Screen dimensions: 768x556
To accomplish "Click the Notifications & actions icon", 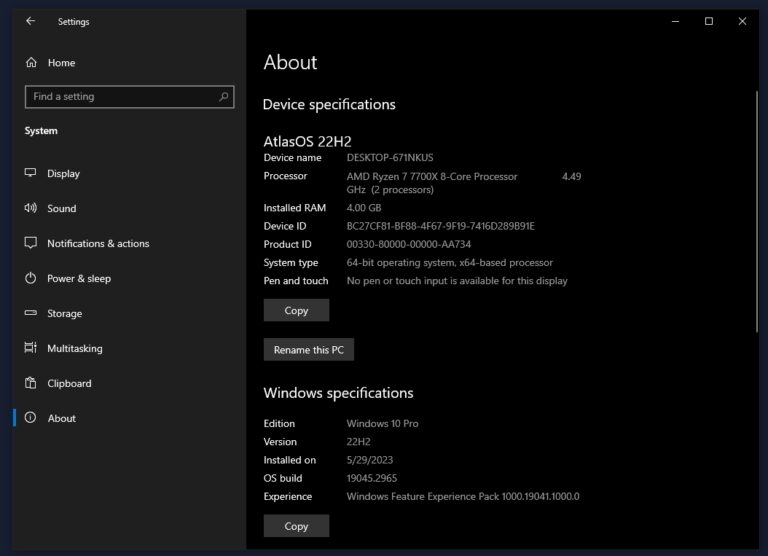I will 30,243.
